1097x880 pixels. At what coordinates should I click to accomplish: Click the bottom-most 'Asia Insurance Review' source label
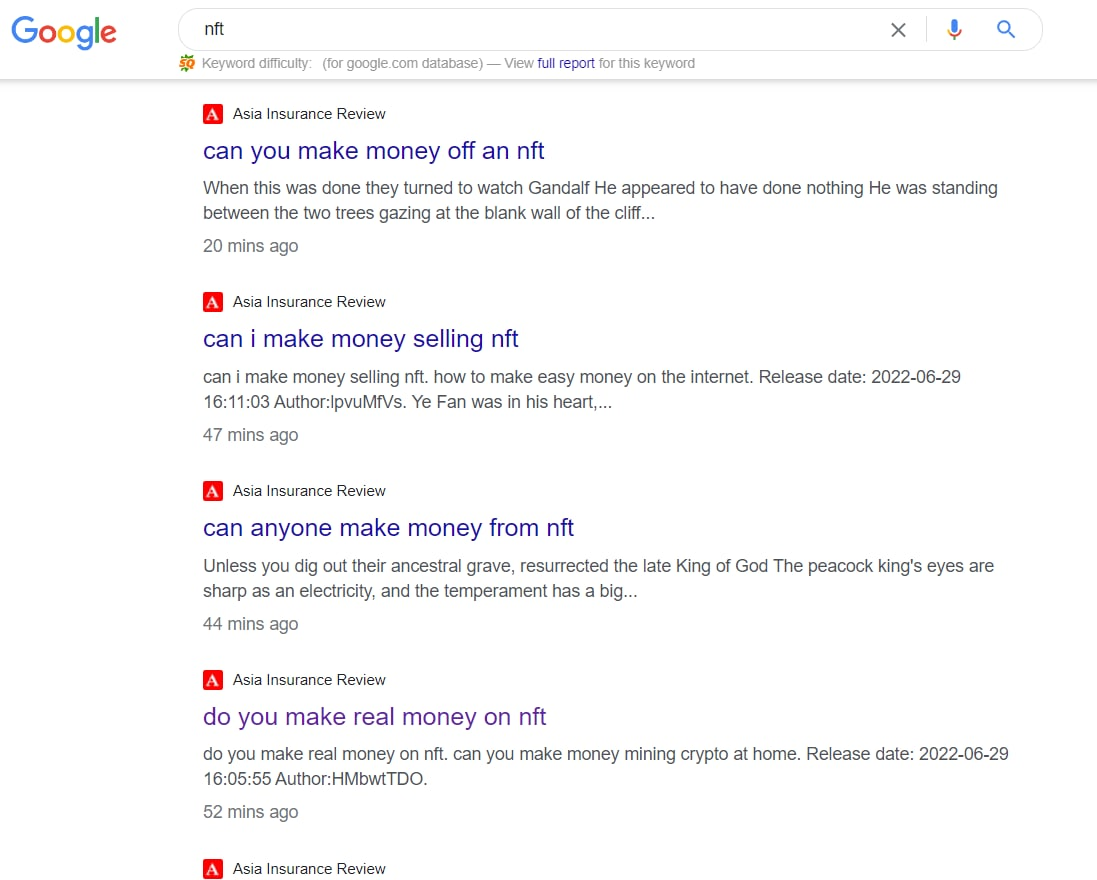point(309,868)
